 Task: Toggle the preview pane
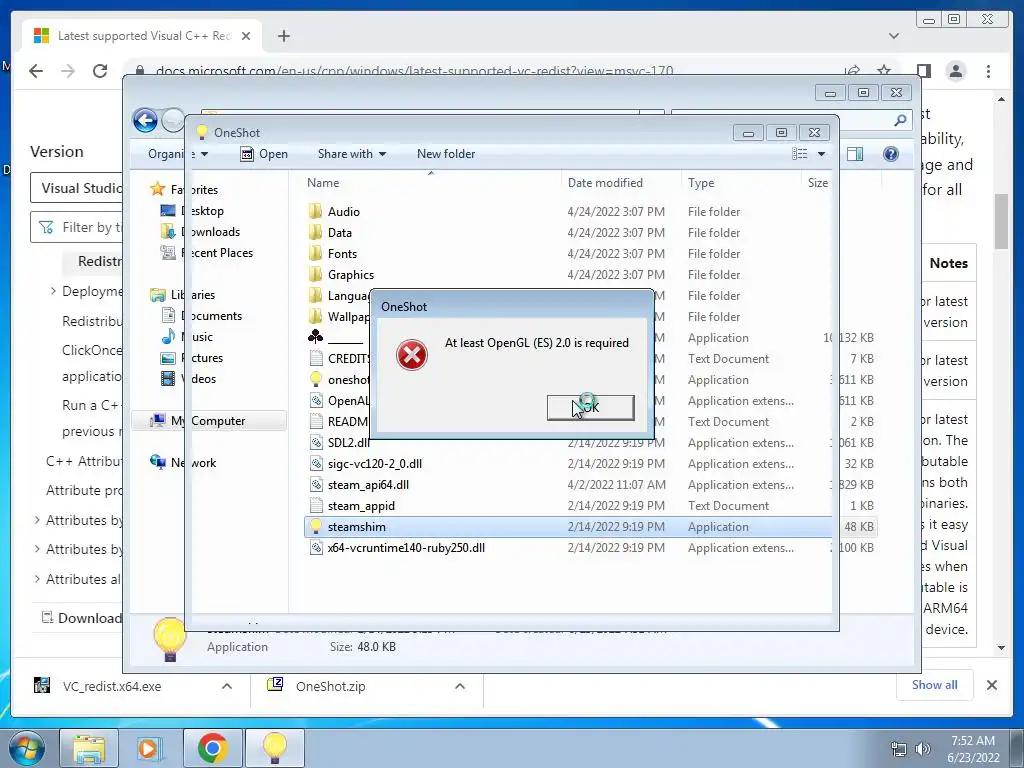click(855, 154)
